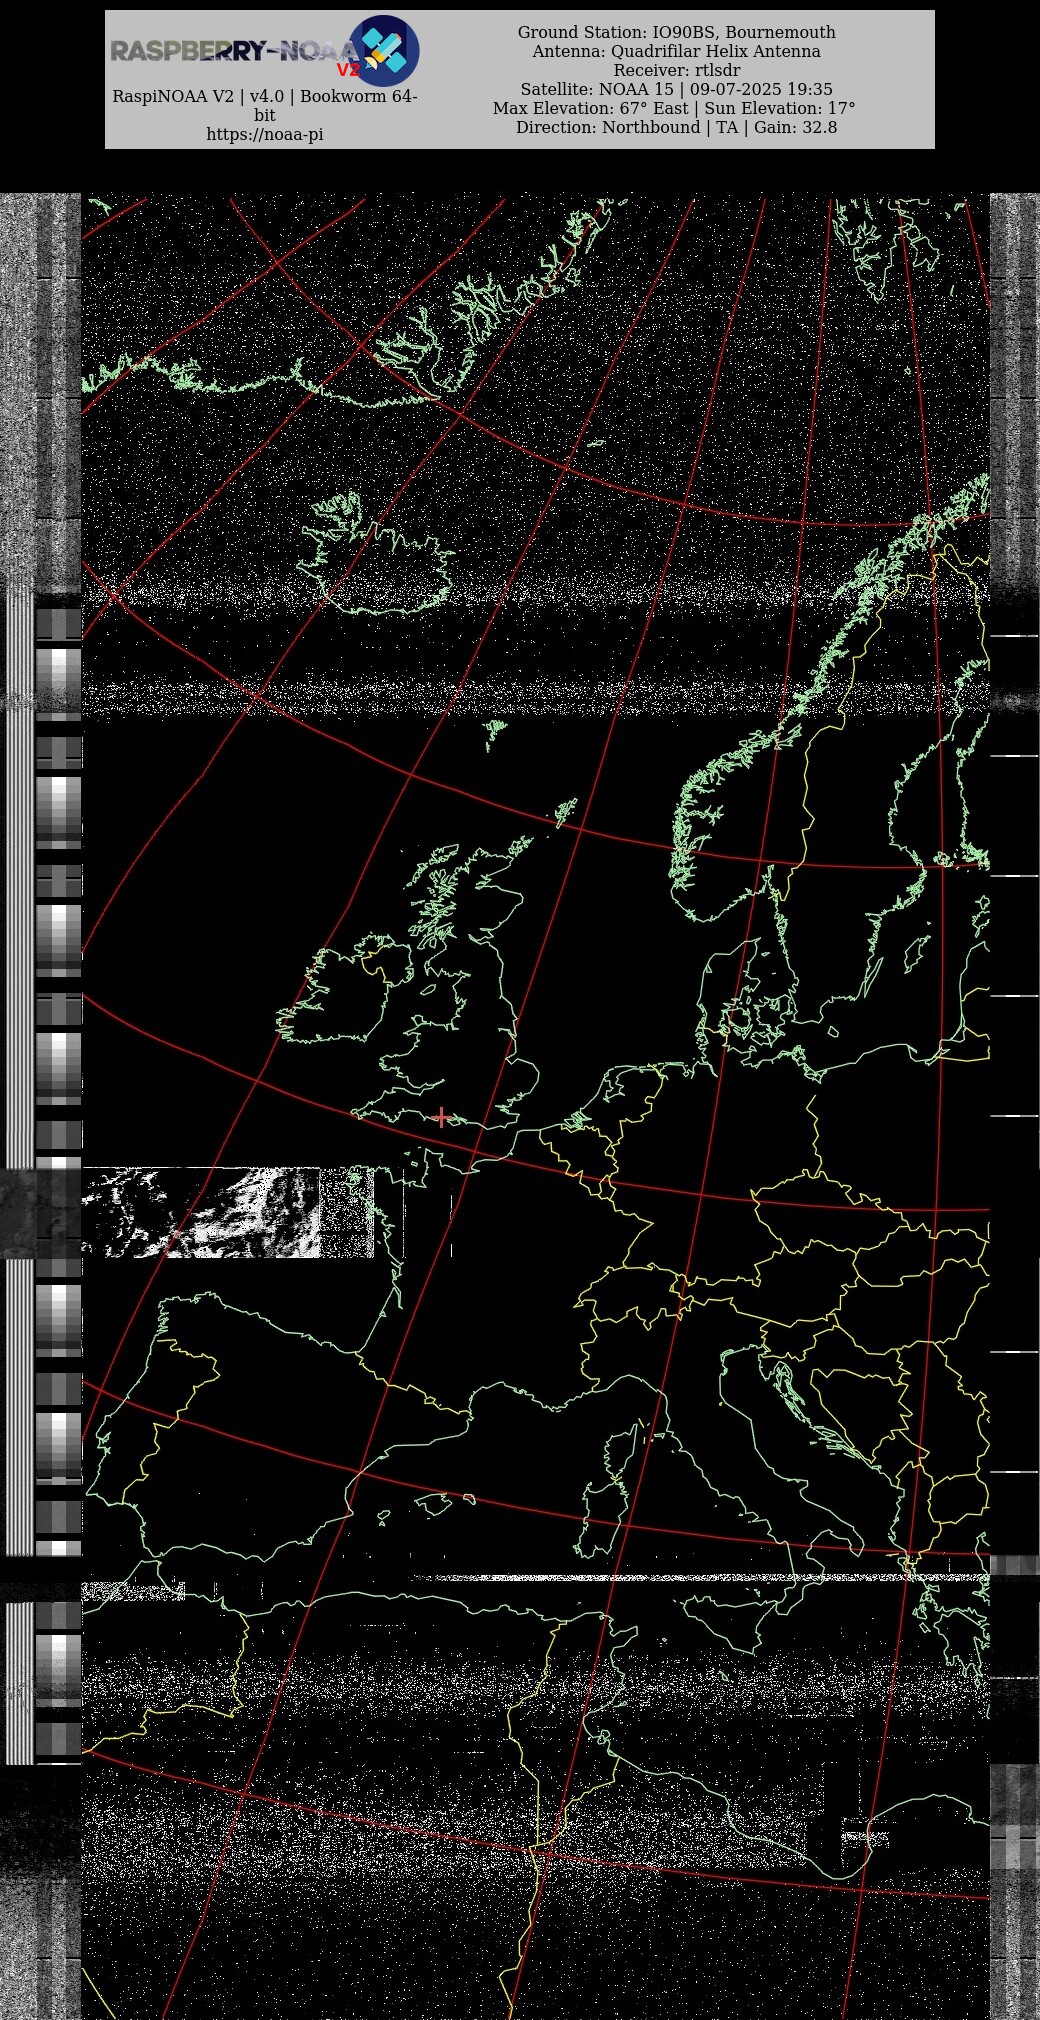Click 'Antenna: Quadrifilar Helix Antenna' line

coord(676,51)
